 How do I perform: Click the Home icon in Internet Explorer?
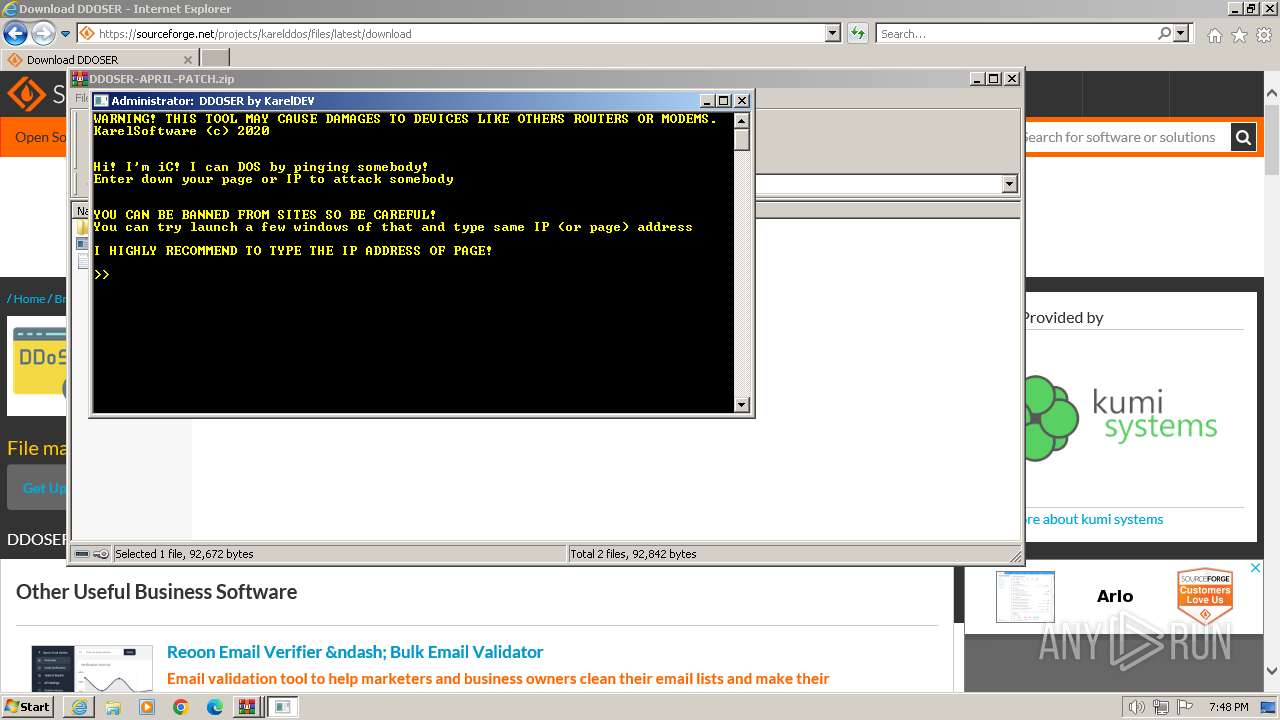click(x=1214, y=35)
